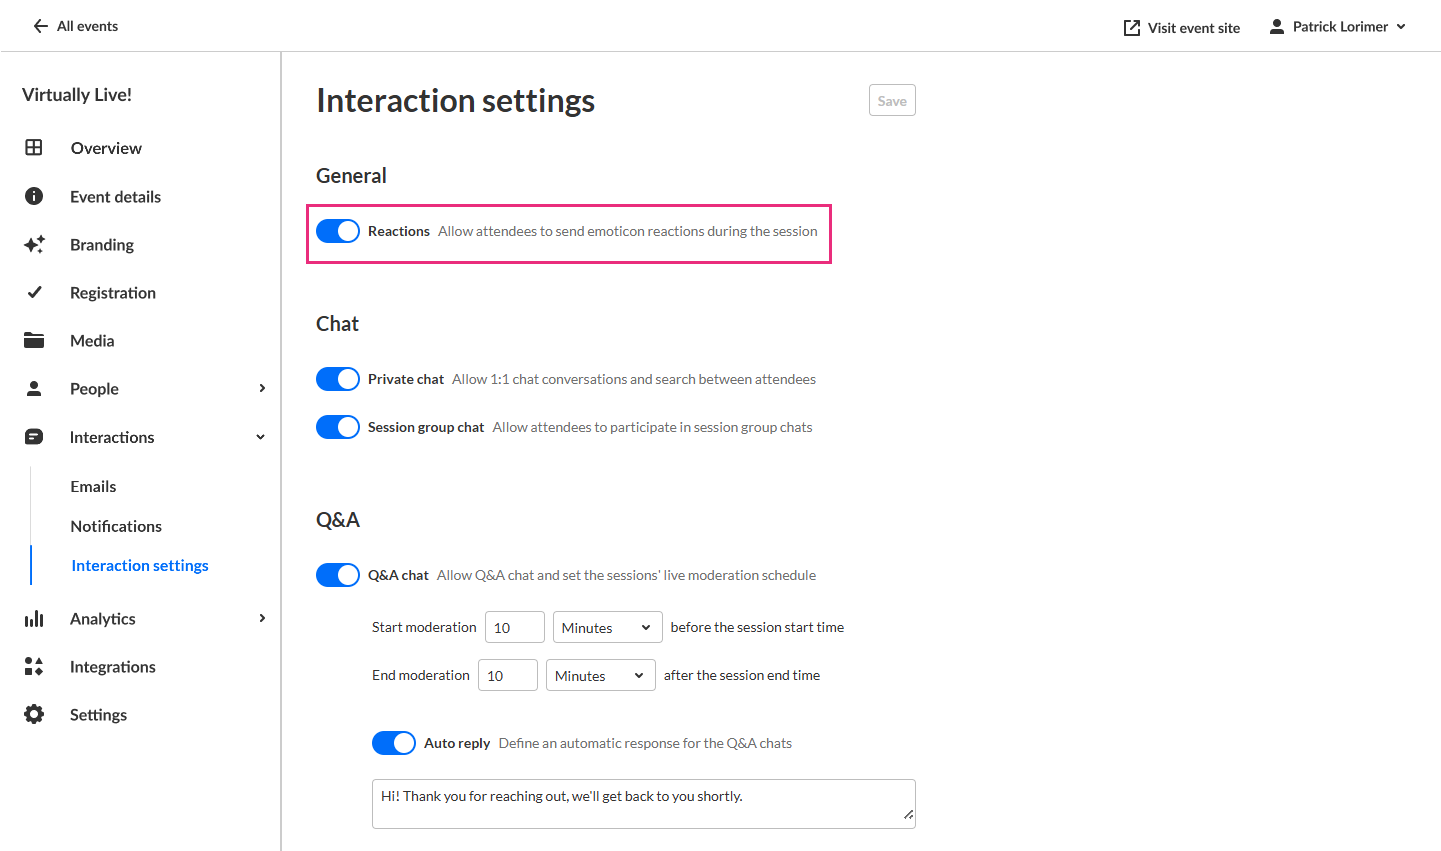Click the Integrations shapes icon
This screenshot has width=1441, height=851.
(x=34, y=666)
